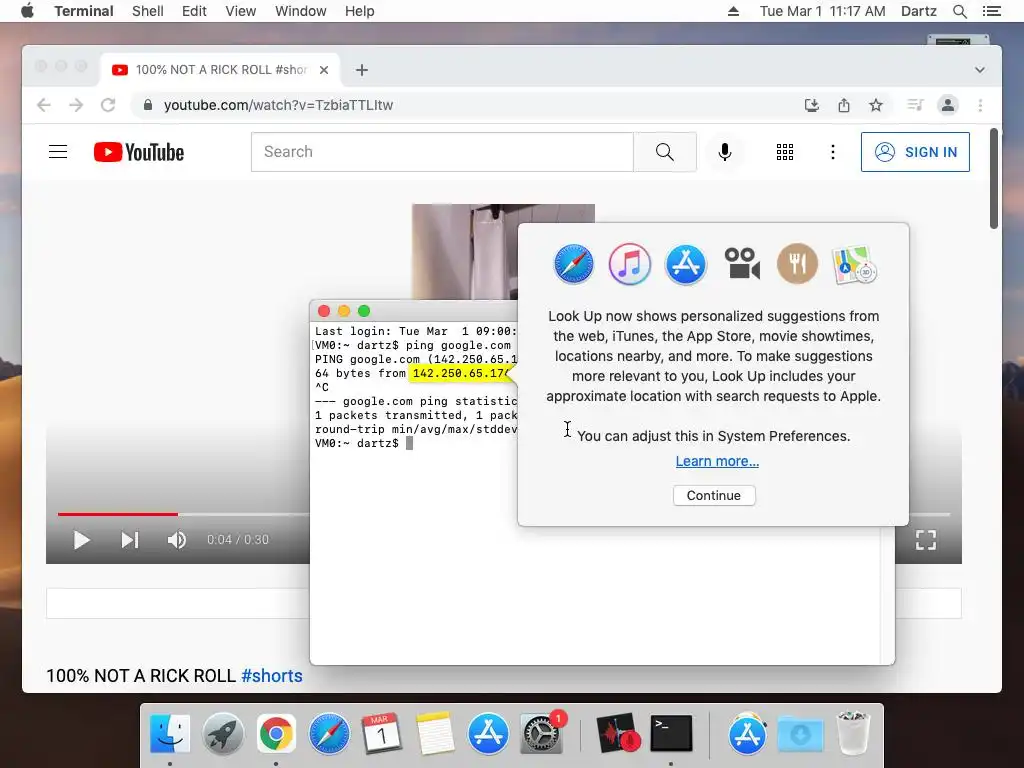Click iTunes music icon in popup
The image size is (1024, 768).
click(x=630, y=264)
